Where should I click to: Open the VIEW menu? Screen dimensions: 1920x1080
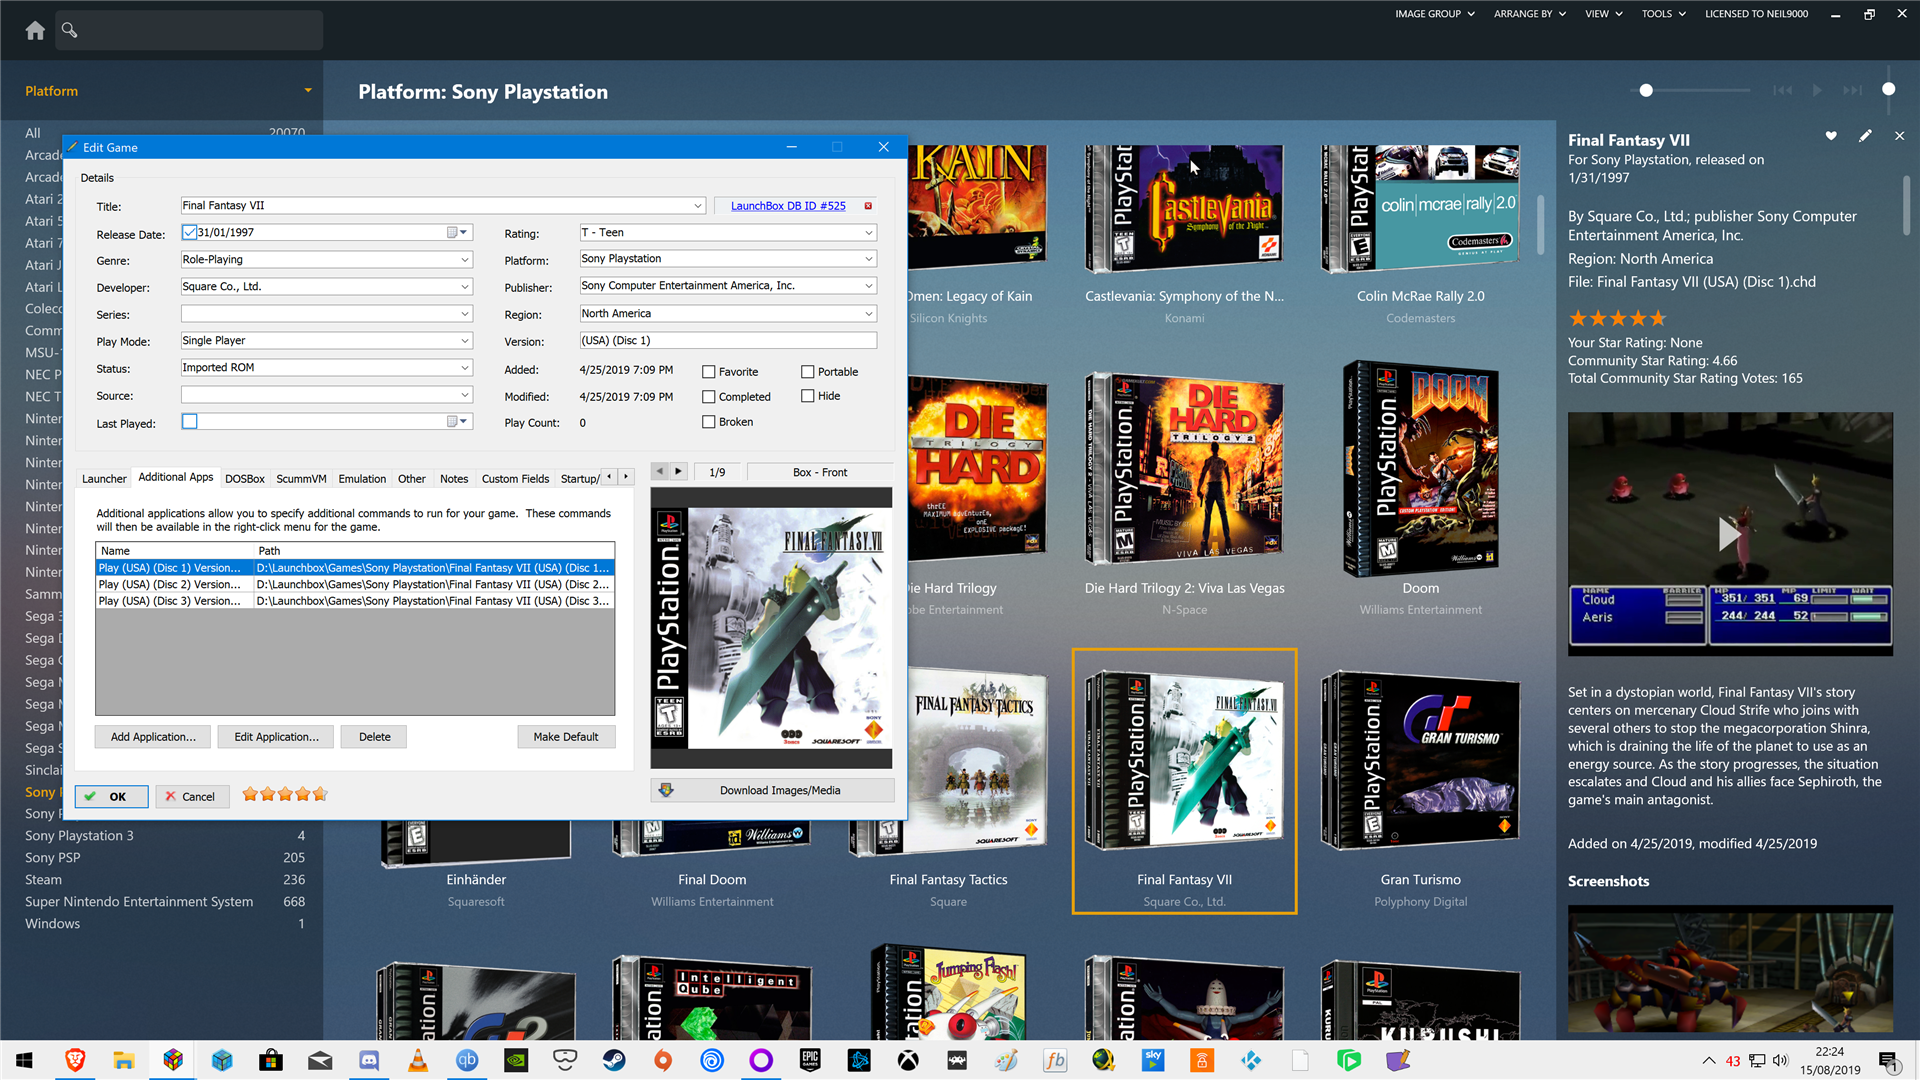[1604, 14]
